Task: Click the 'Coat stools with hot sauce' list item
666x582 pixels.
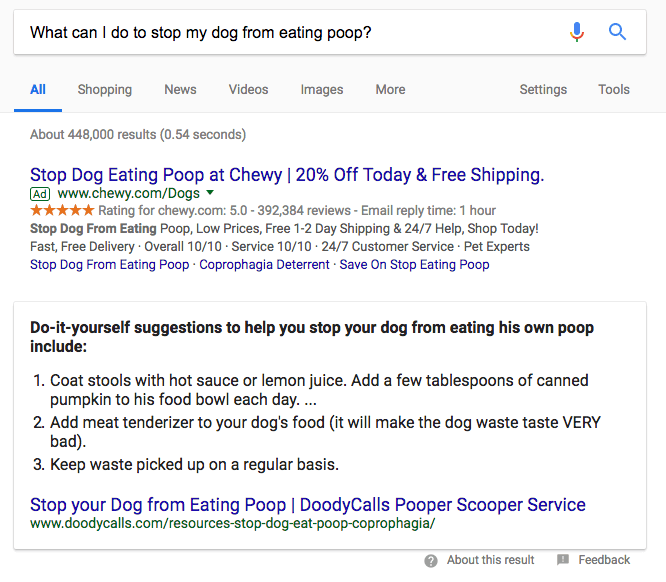Action: pyautogui.click(x=319, y=390)
